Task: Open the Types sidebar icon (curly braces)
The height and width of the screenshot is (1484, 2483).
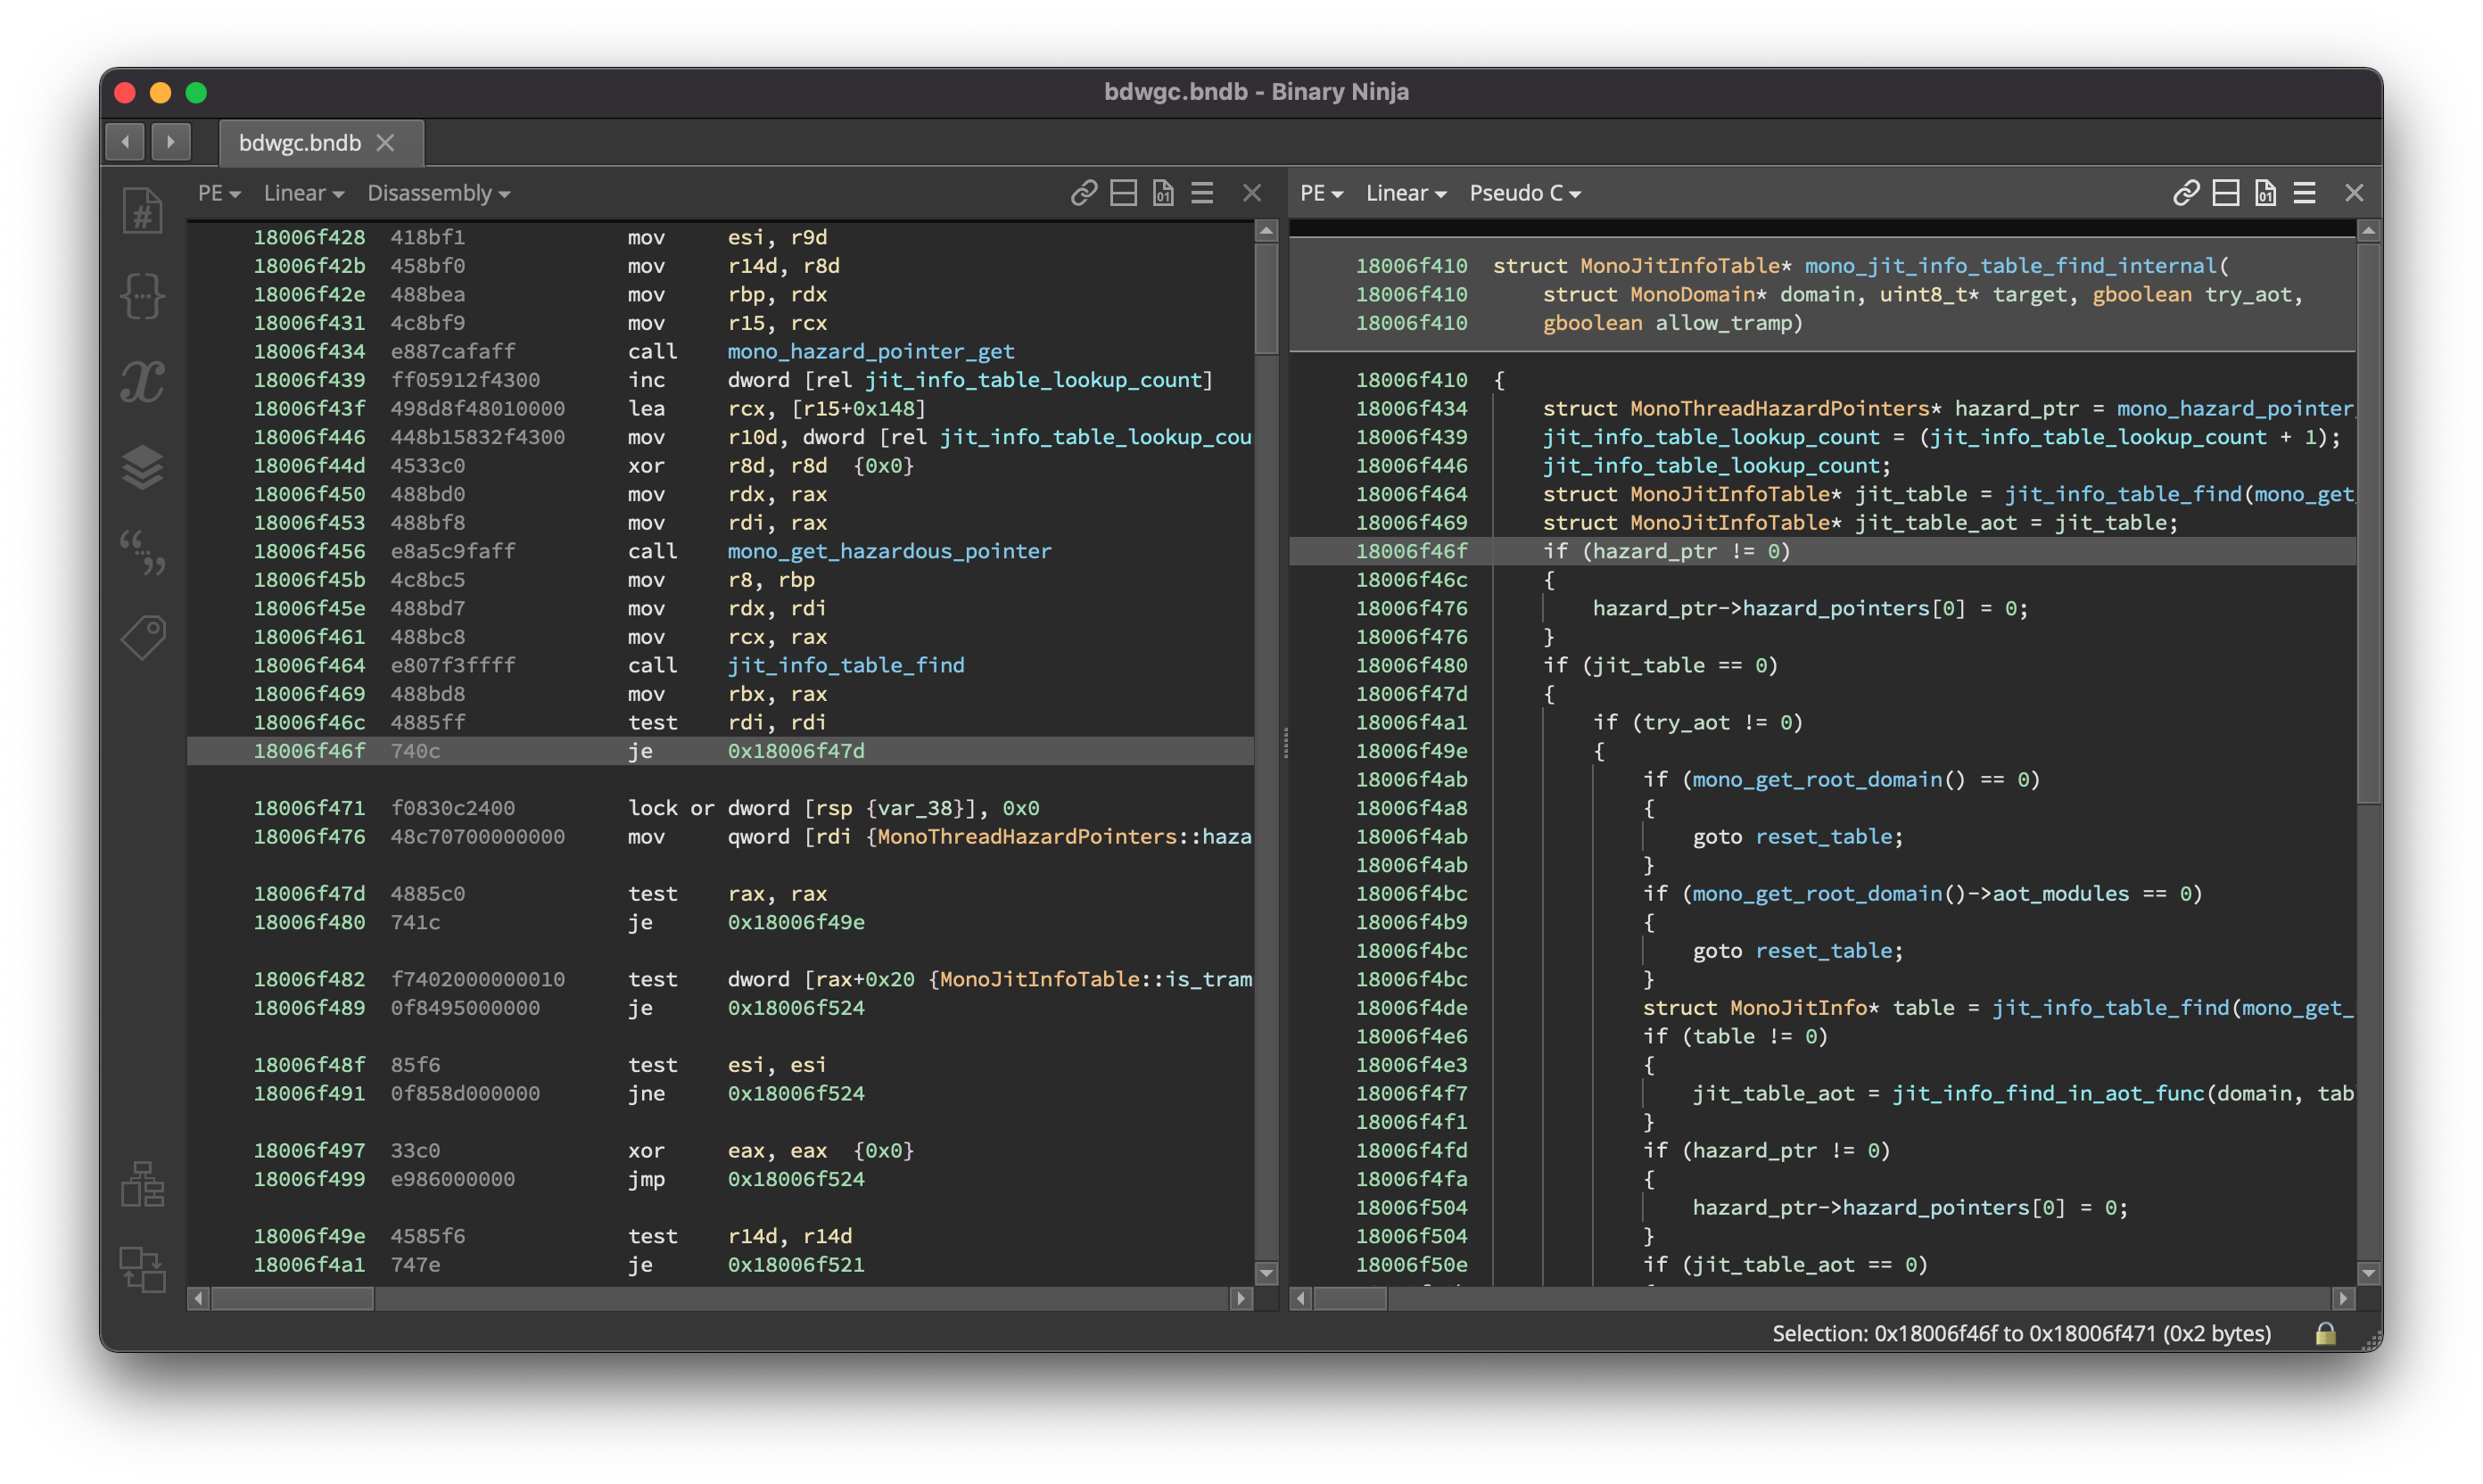Action: 143,296
